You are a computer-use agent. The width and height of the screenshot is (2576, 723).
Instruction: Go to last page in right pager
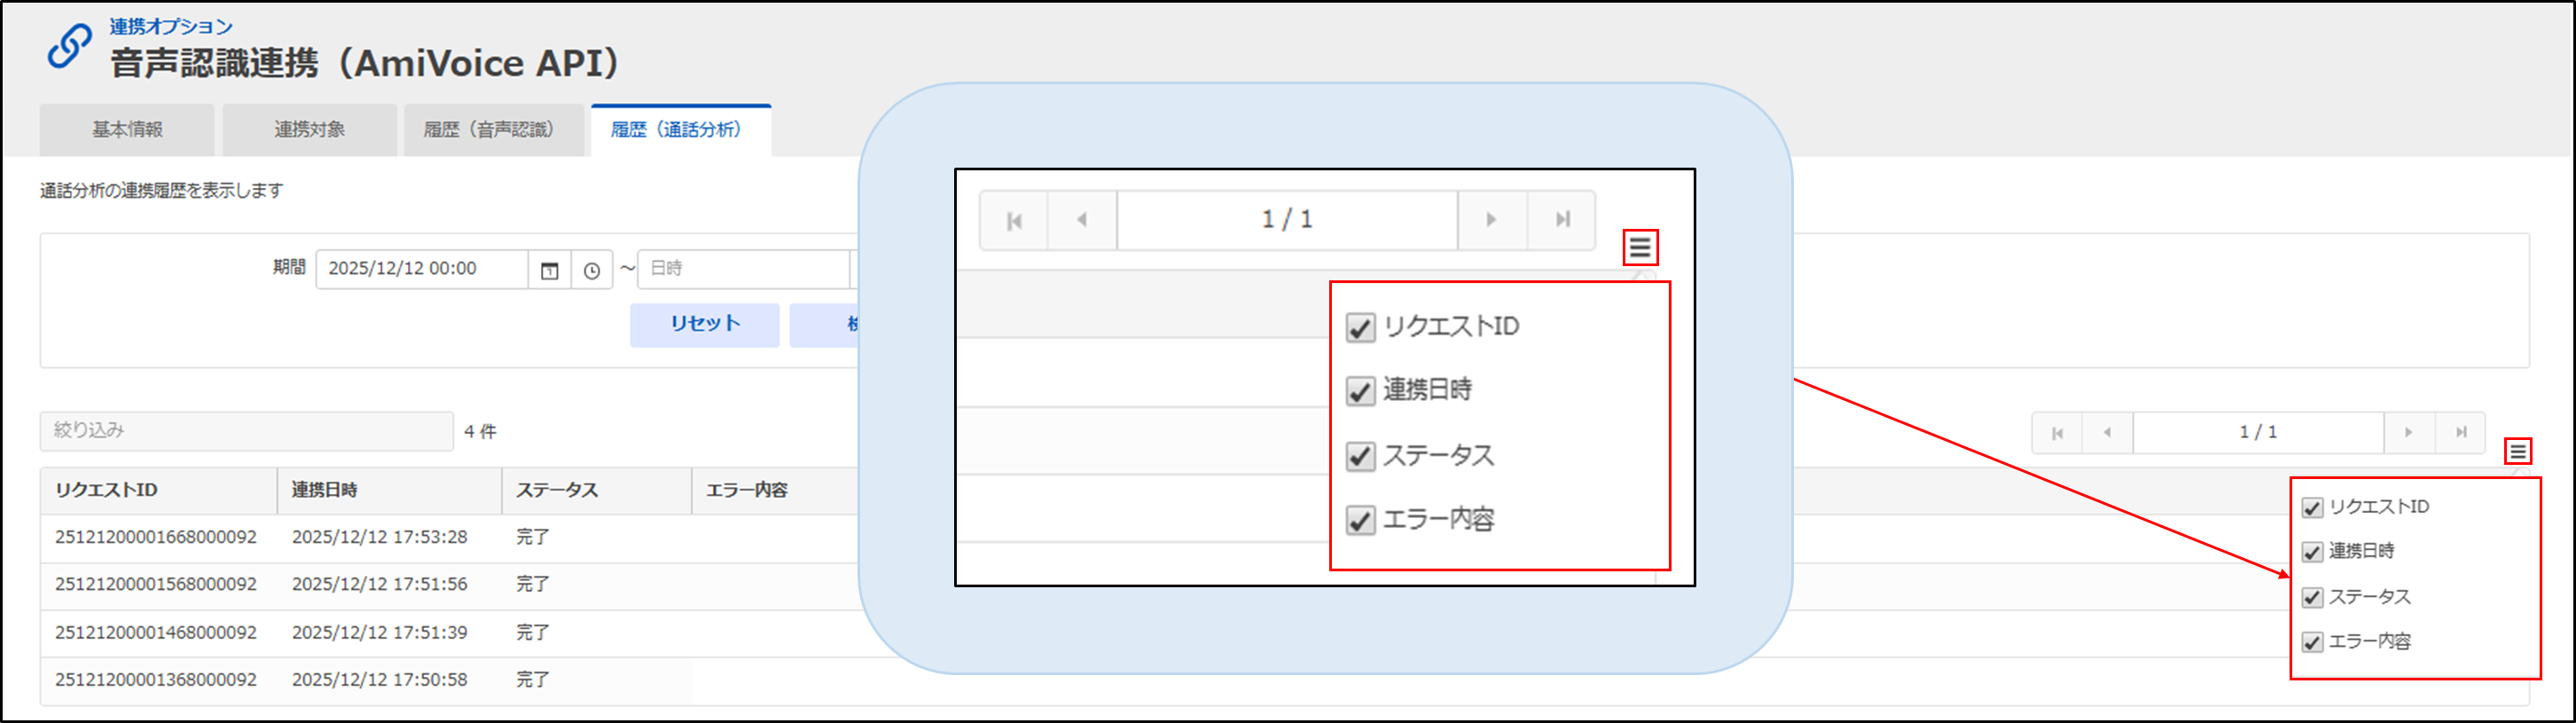pyautogui.click(x=2461, y=433)
